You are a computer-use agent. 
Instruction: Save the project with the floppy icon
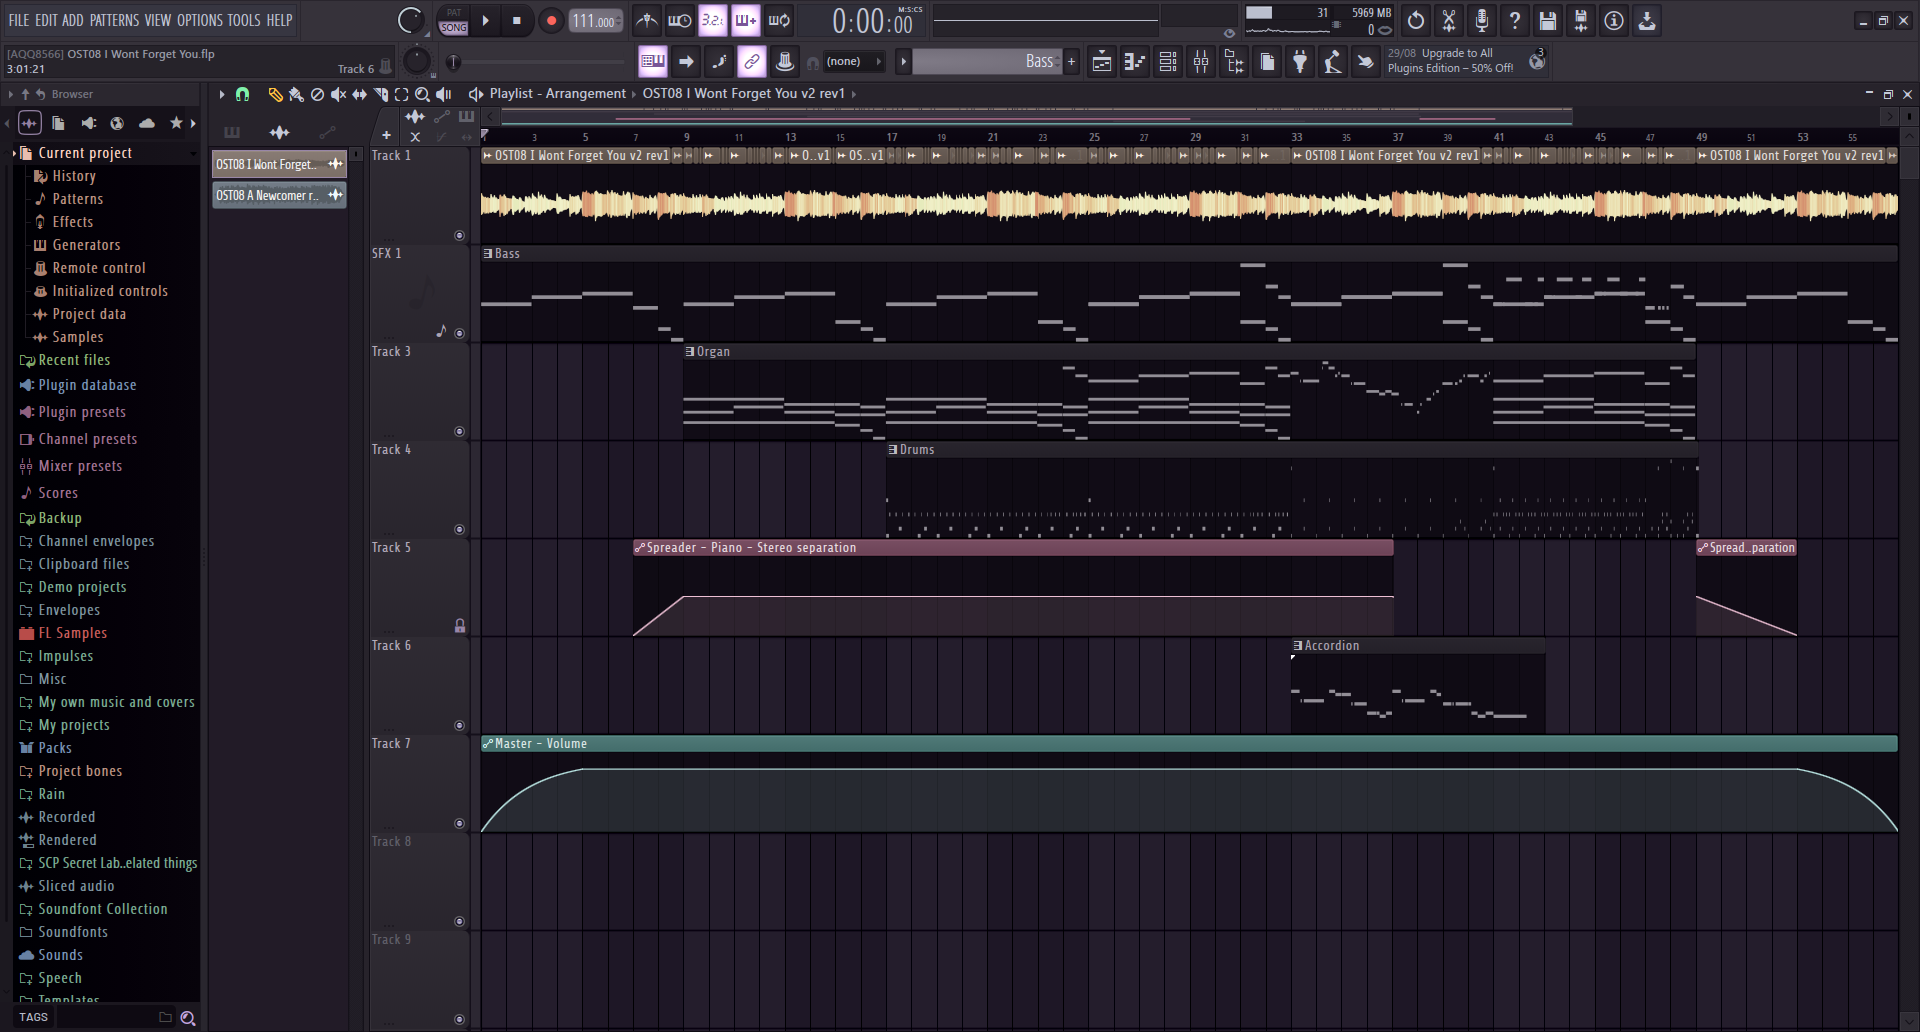tap(1547, 20)
